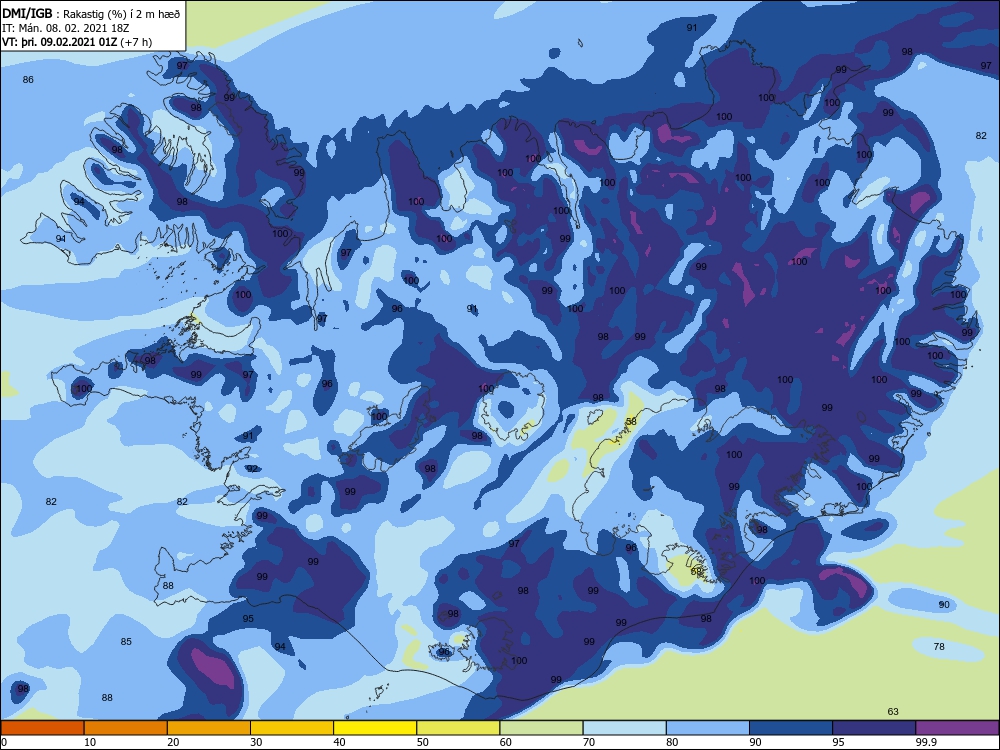
Task: Click the 78 value in the southeast ocean
Action: point(939,647)
